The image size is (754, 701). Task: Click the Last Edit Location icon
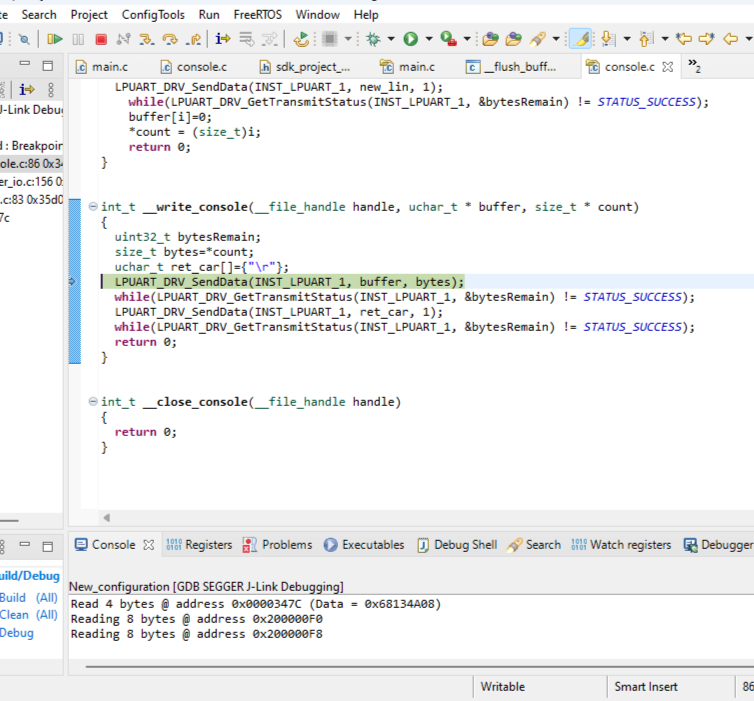(684, 38)
